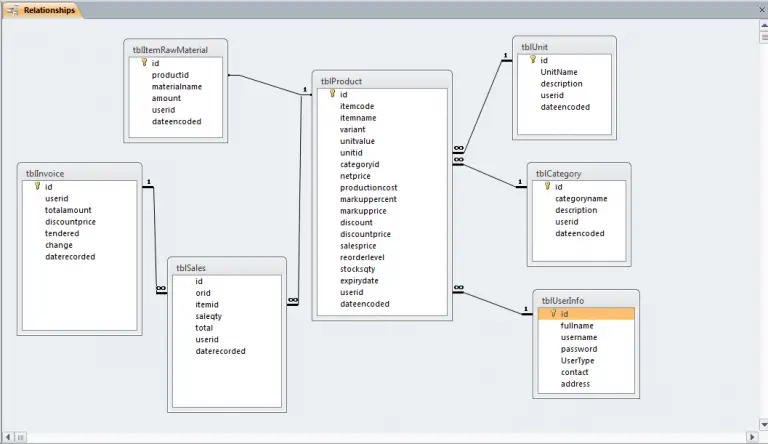Screen dimensions: 768x444
Task: Switch to the Relationships tab
Action: pos(46,10)
